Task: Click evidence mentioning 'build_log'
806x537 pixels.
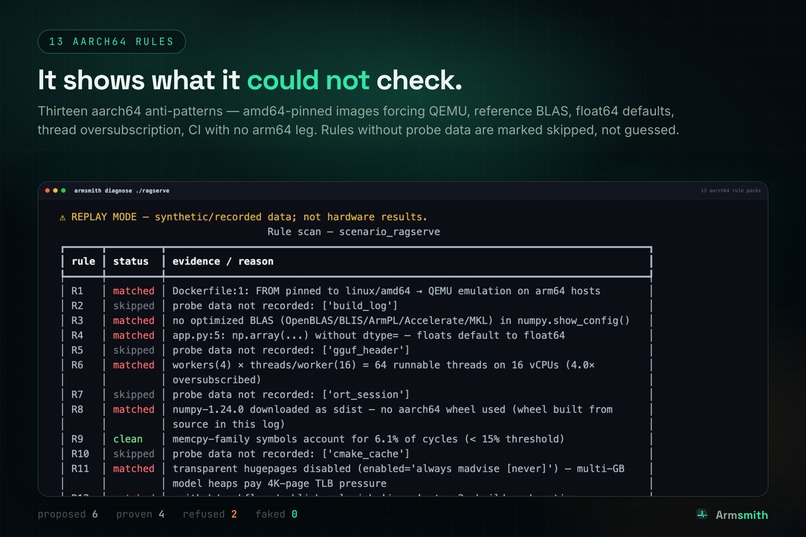Action: (285, 306)
